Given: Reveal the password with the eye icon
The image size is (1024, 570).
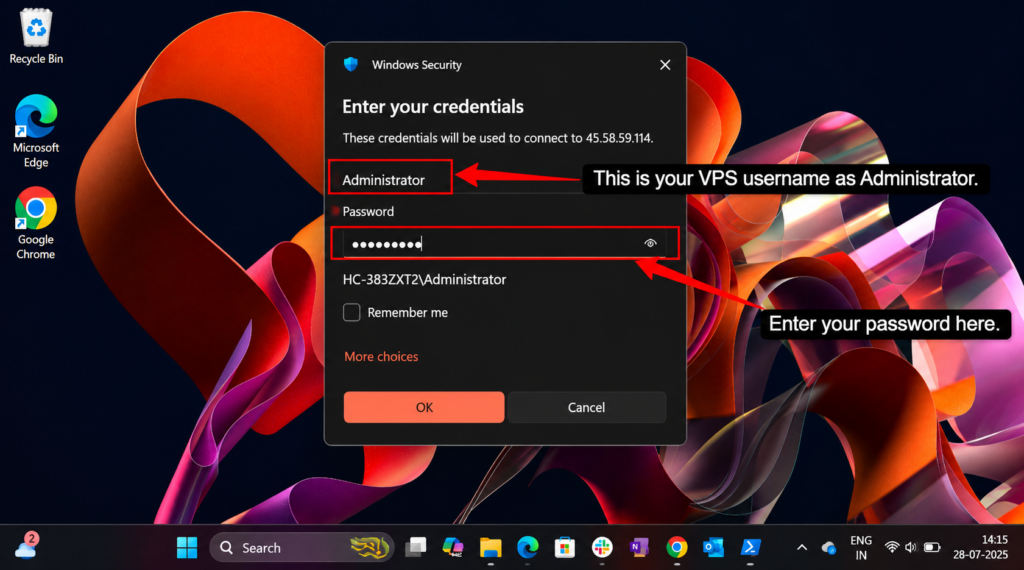Looking at the screenshot, I should (x=650, y=244).
